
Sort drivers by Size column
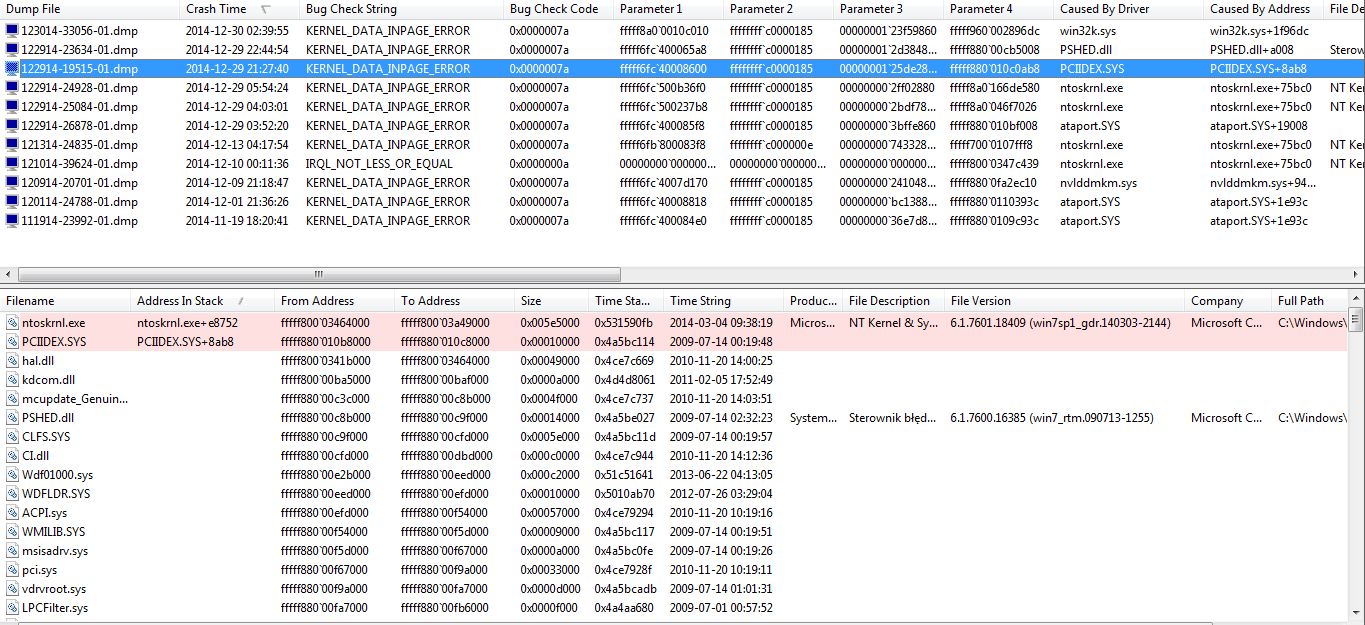point(552,301)
